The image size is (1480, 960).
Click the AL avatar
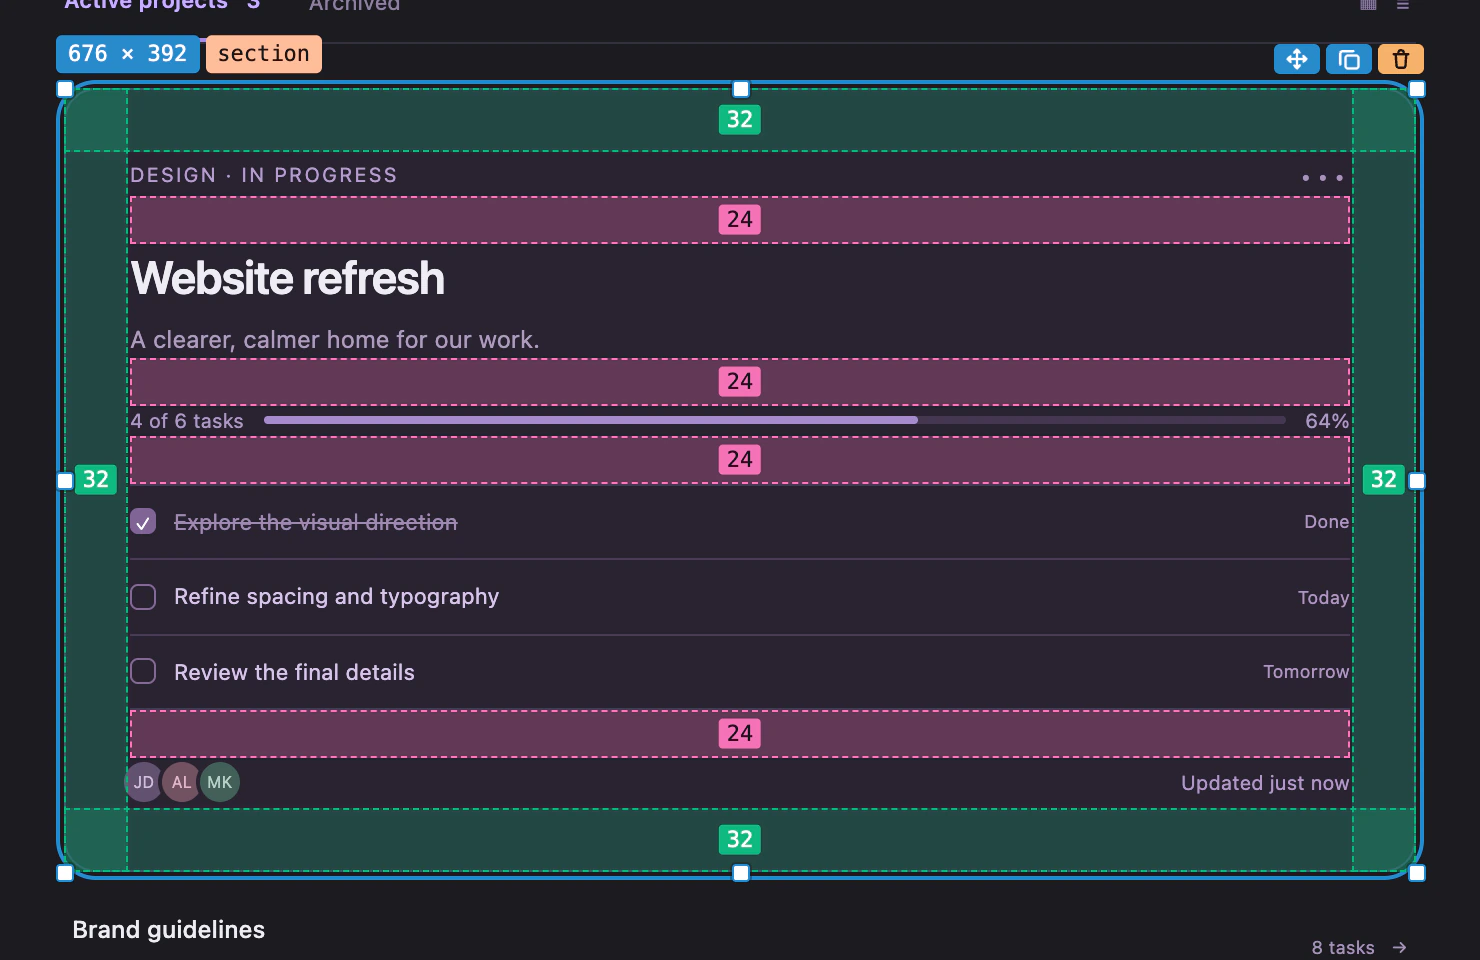tap(181, 782)
